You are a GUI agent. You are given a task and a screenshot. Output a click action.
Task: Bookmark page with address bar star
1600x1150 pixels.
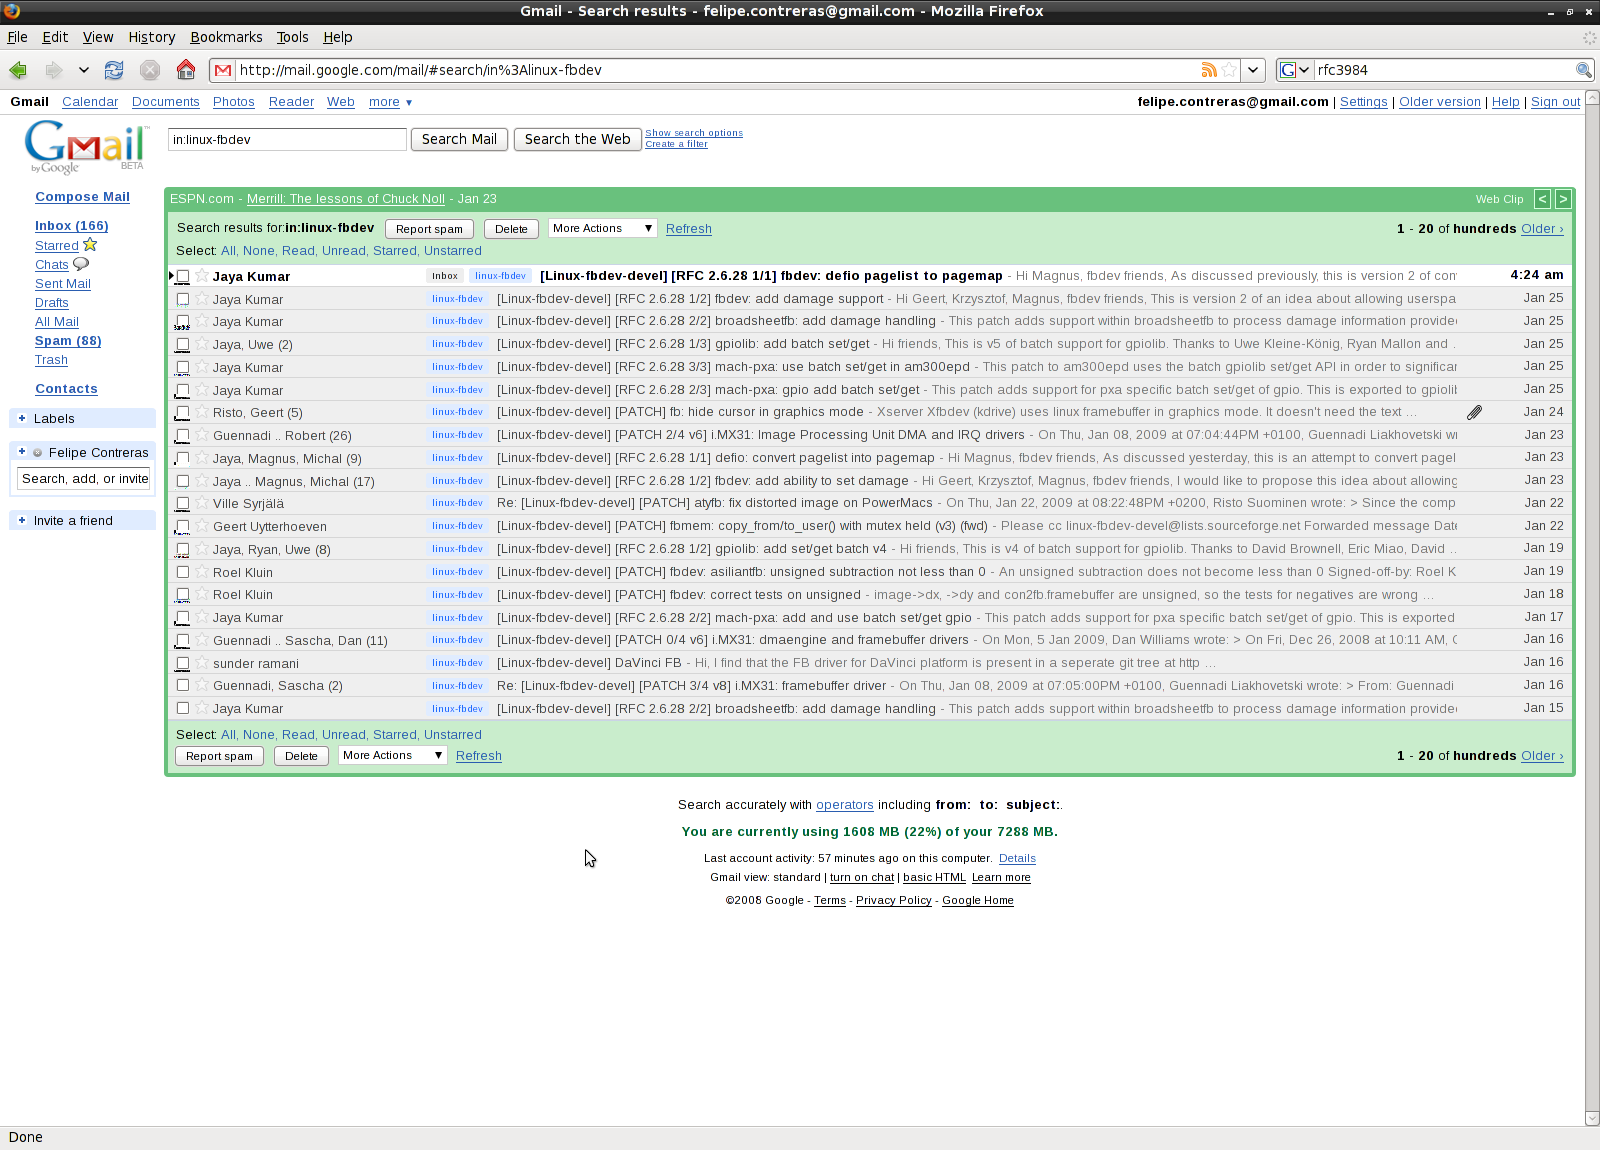(x=1229, y=70)
